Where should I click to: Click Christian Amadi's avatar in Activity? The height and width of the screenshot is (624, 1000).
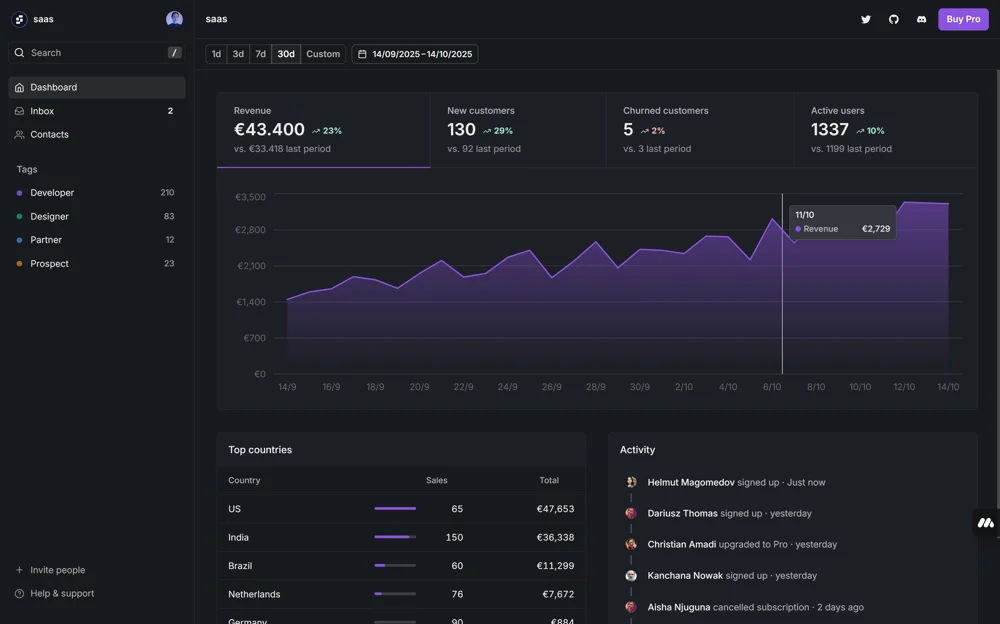(631, 544)
